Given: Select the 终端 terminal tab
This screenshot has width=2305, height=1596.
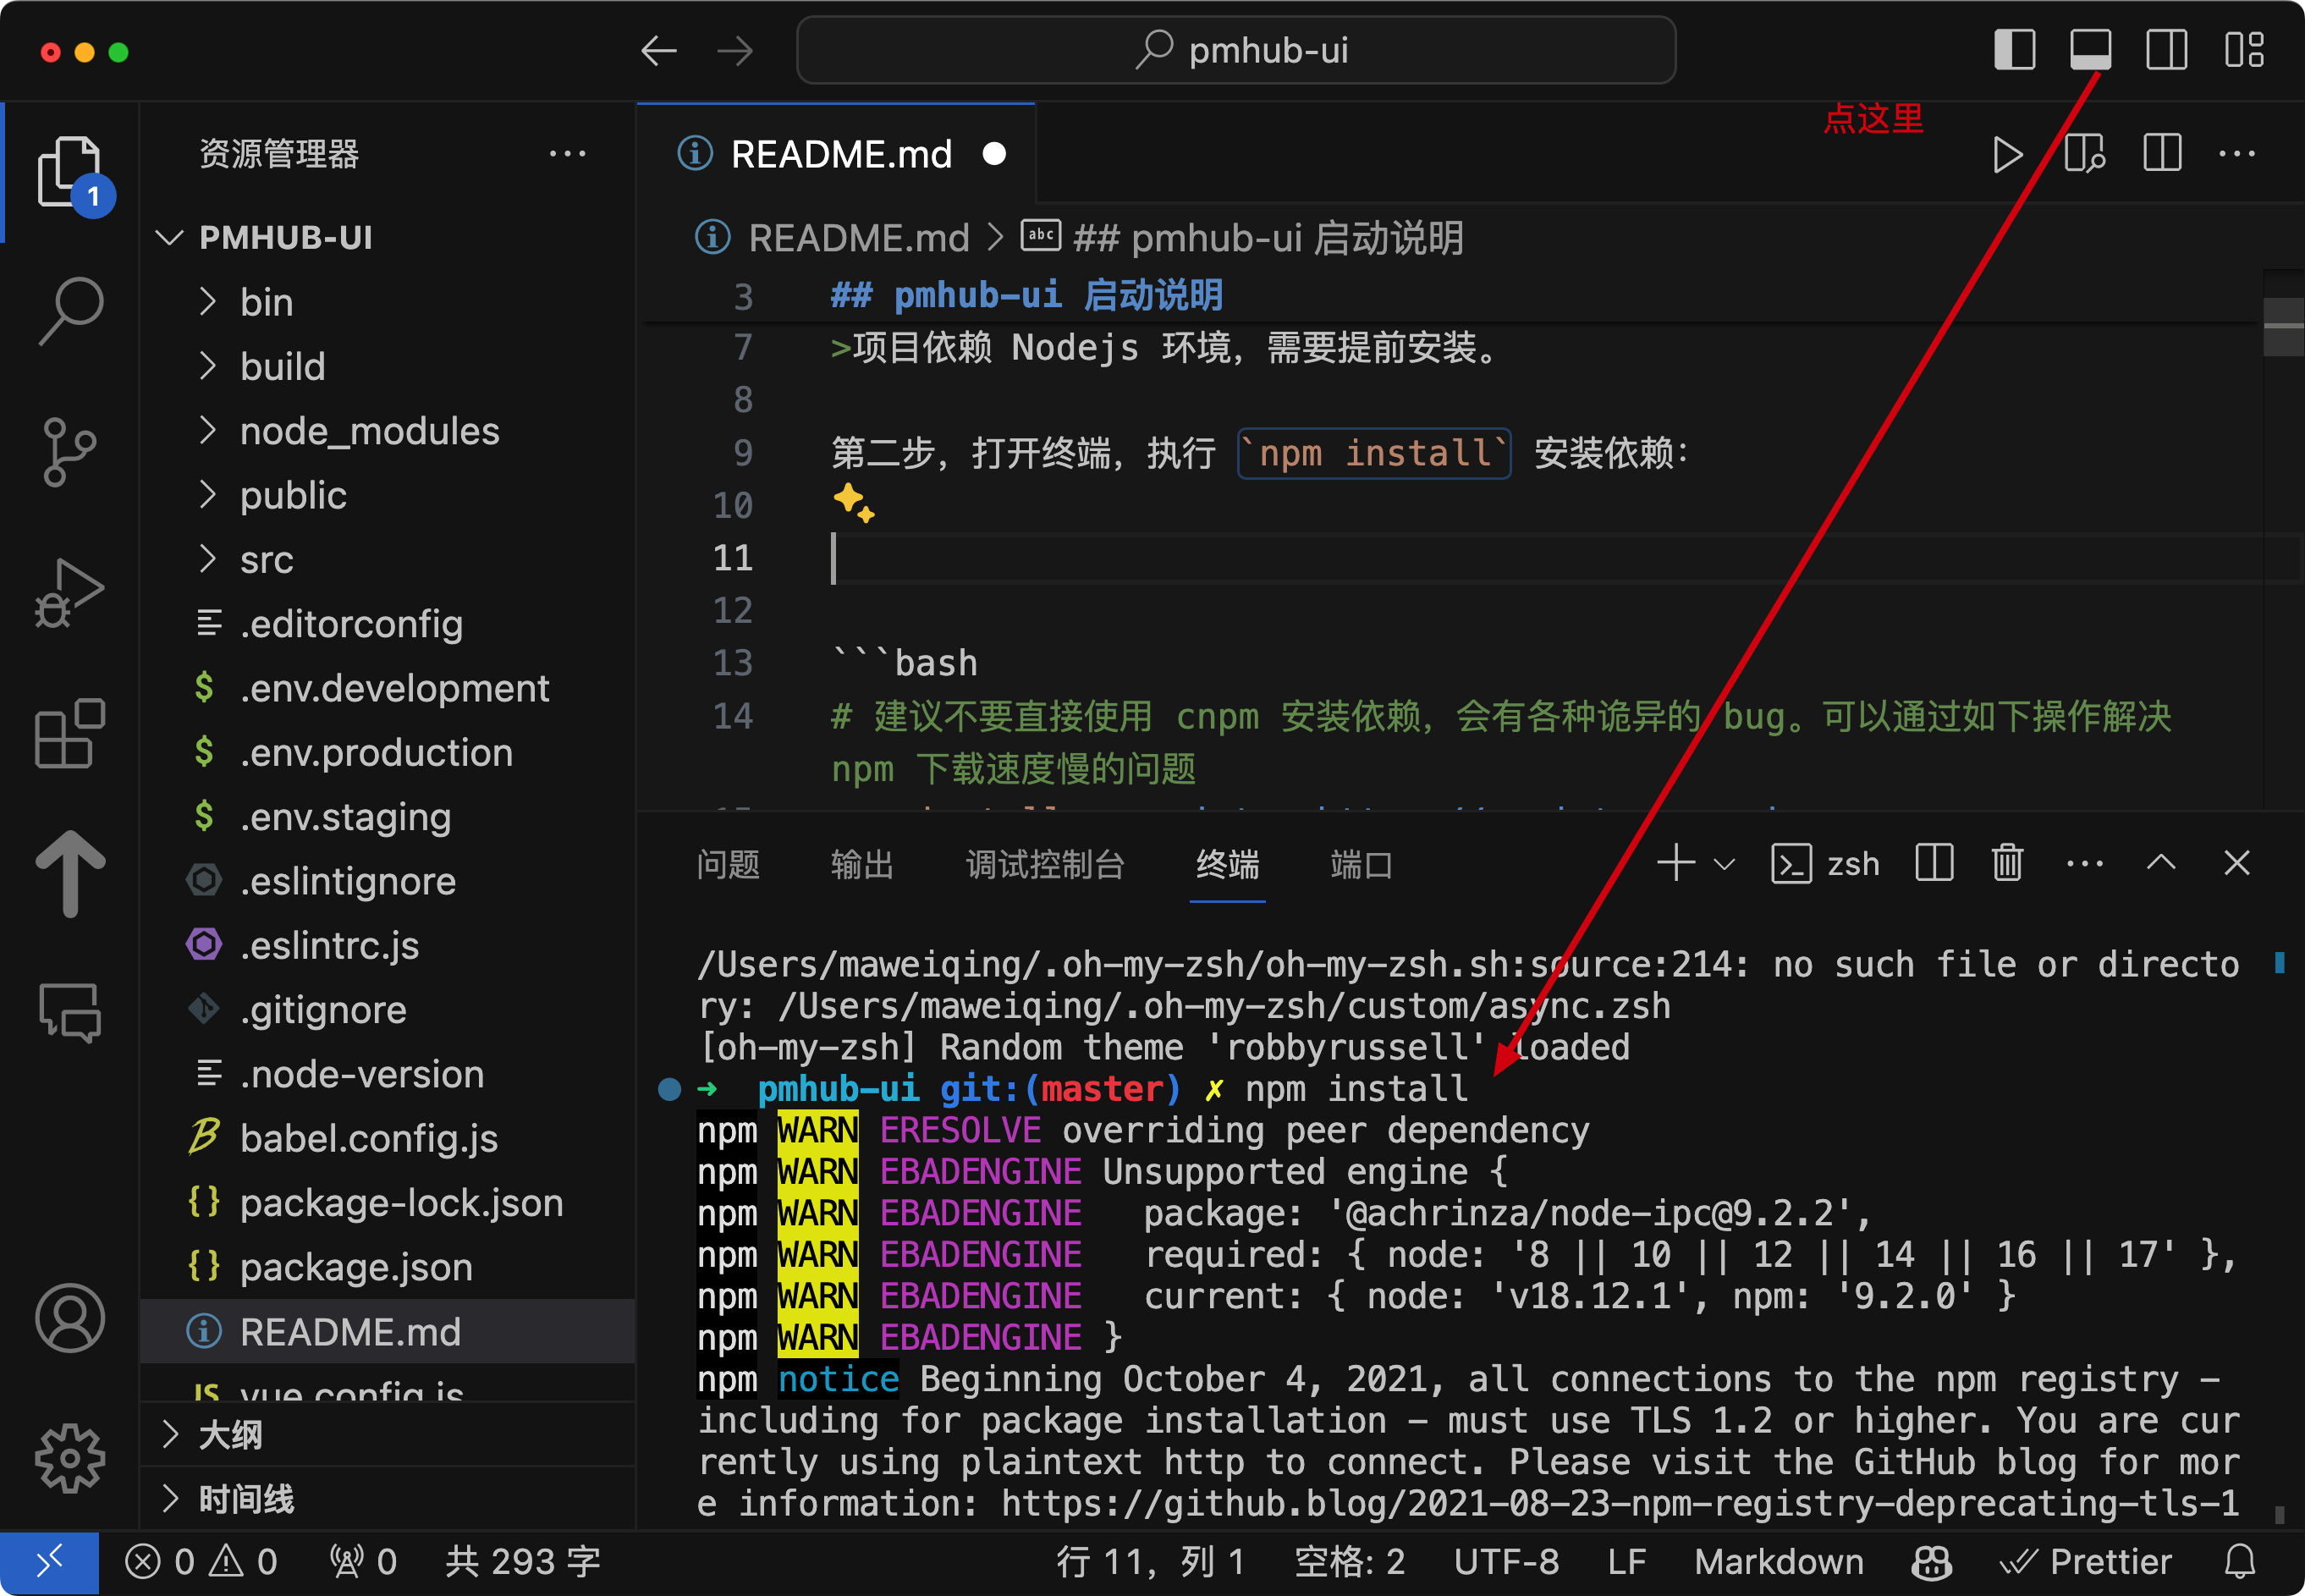Looking at the screenshot, I should coord(1227,864).
